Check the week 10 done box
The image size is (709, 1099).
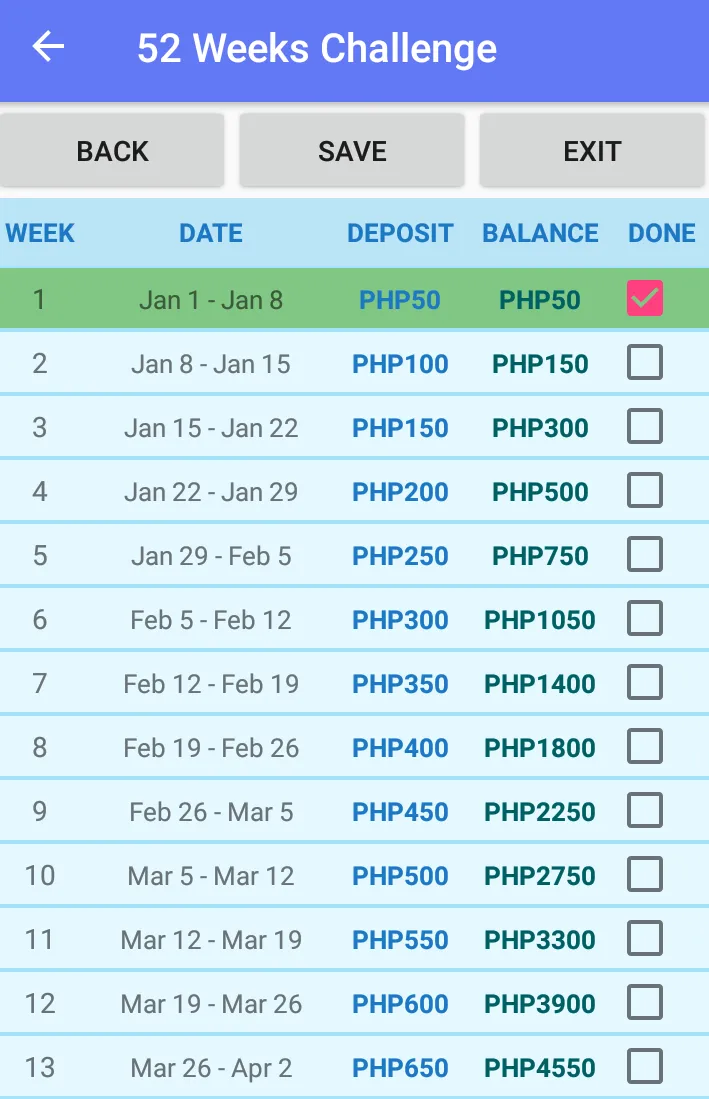click(x=645, y=875)
